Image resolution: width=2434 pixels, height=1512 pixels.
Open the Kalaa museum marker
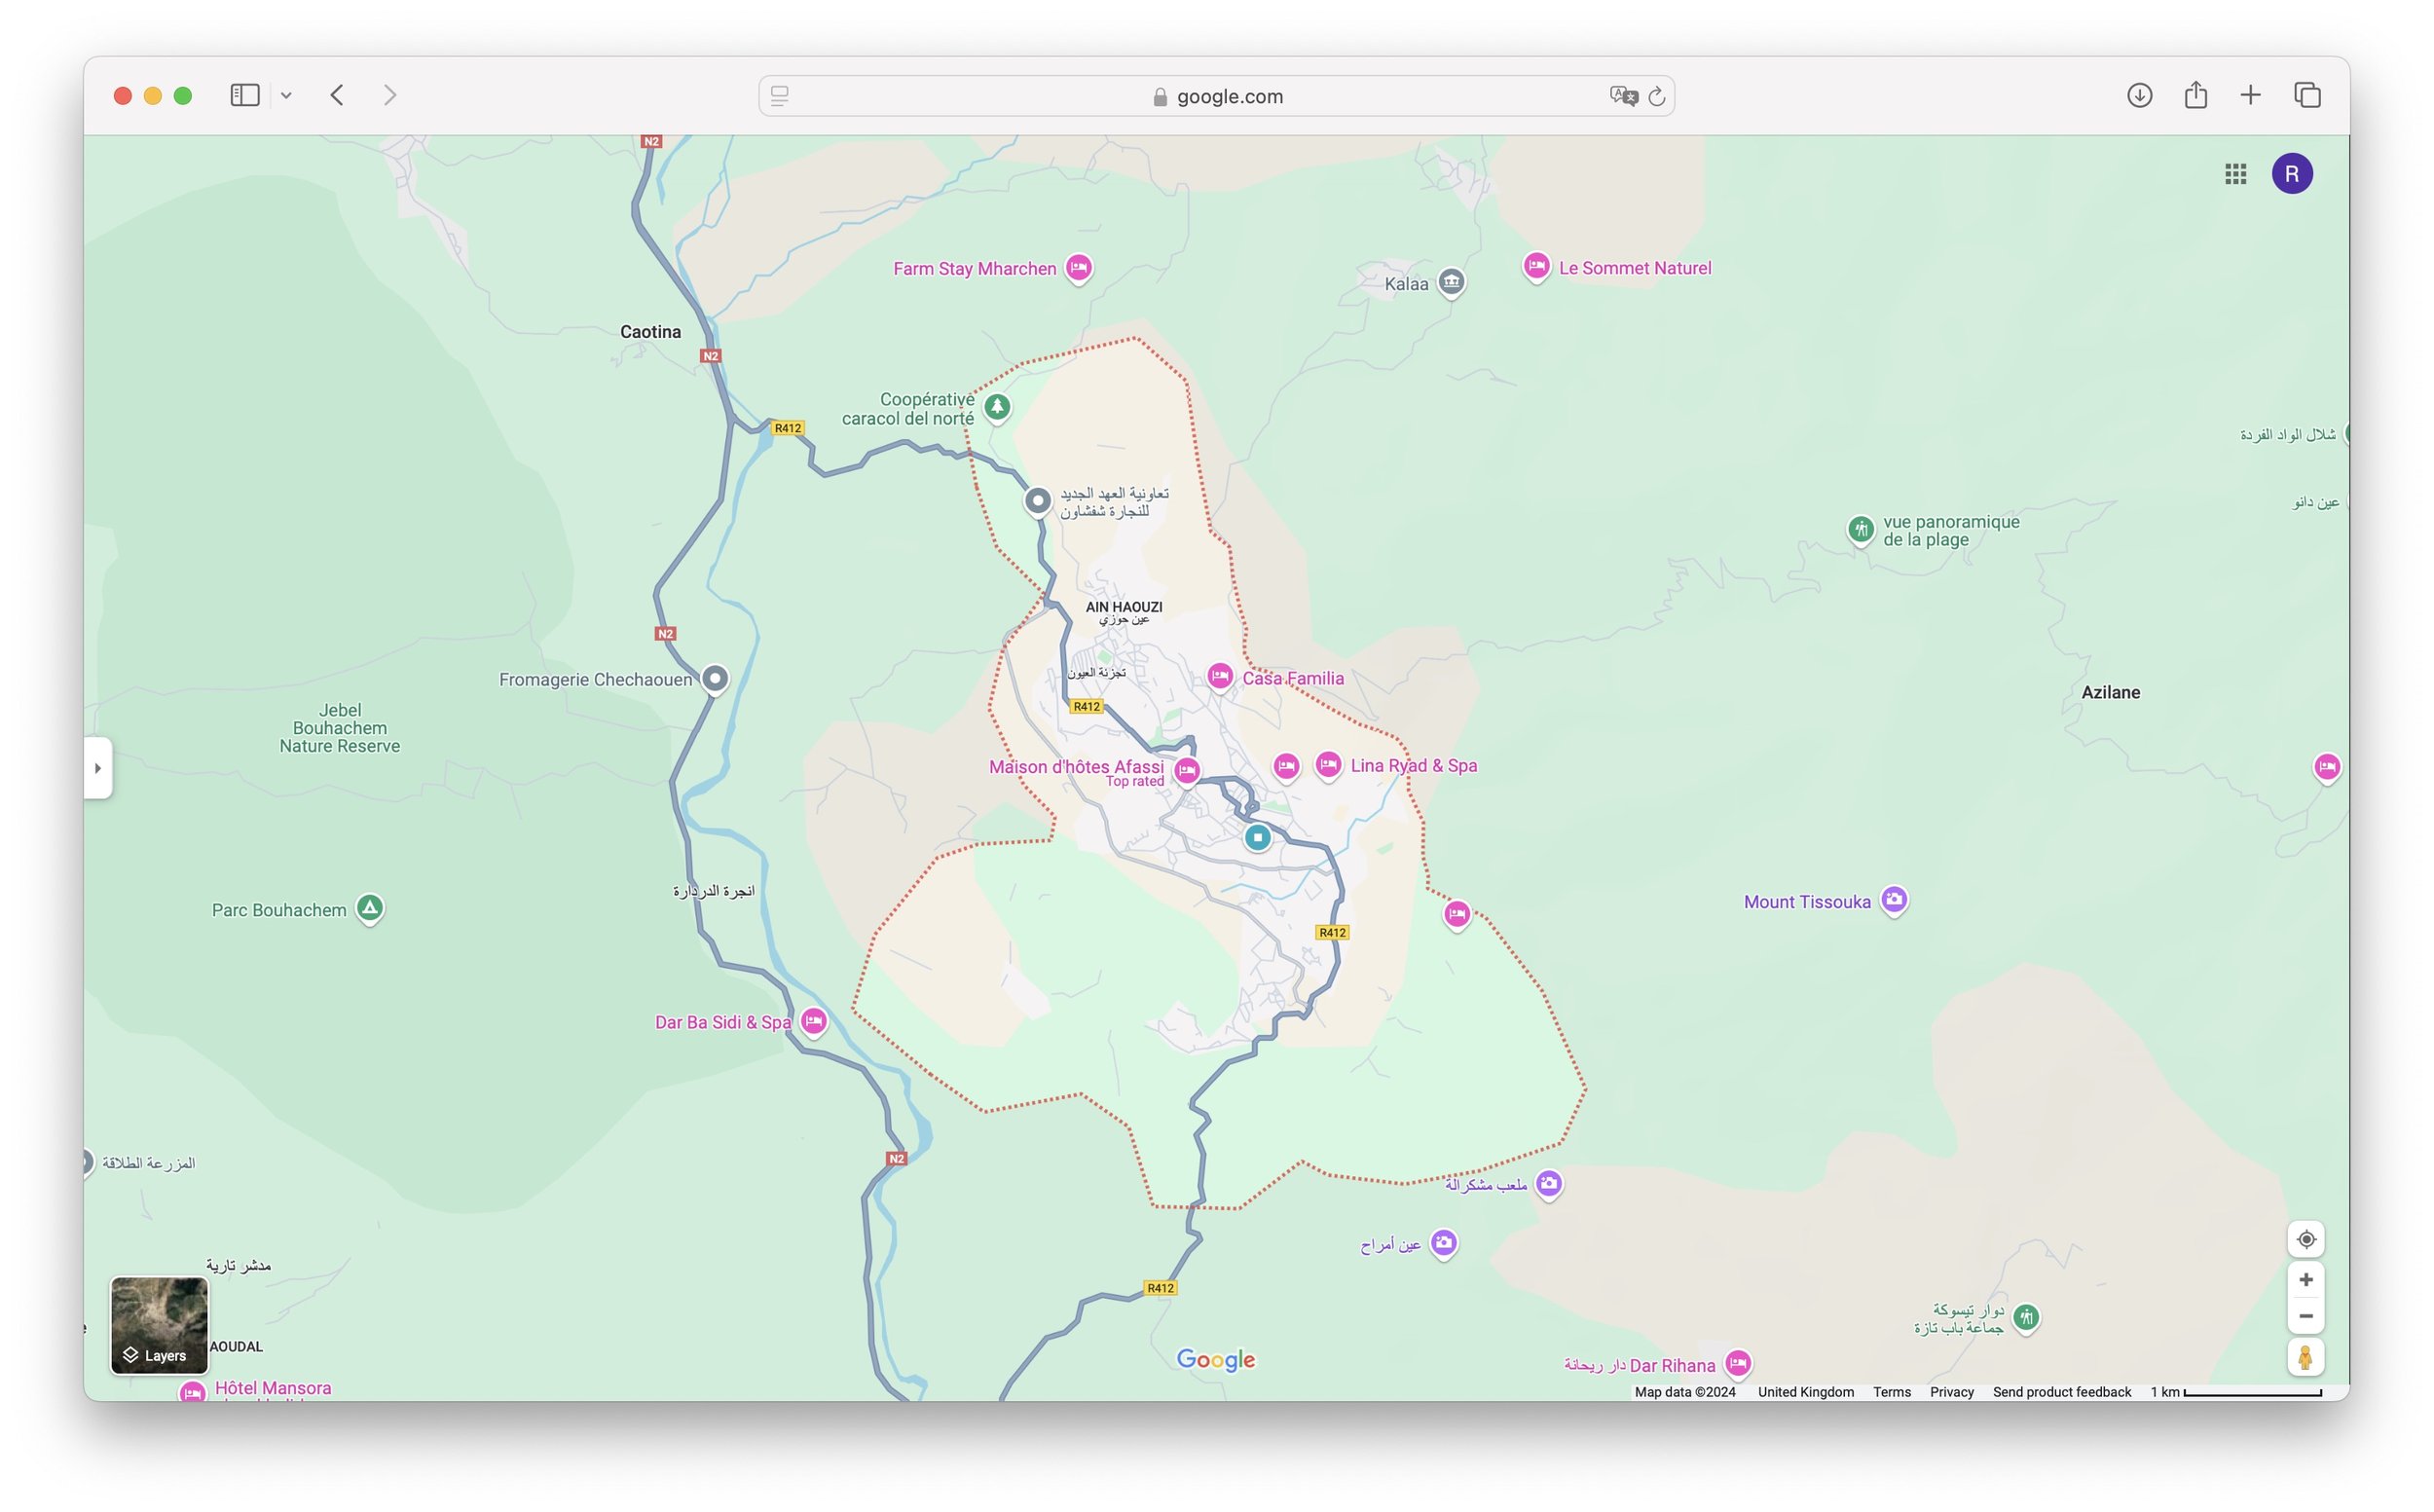click(1451, 283)
